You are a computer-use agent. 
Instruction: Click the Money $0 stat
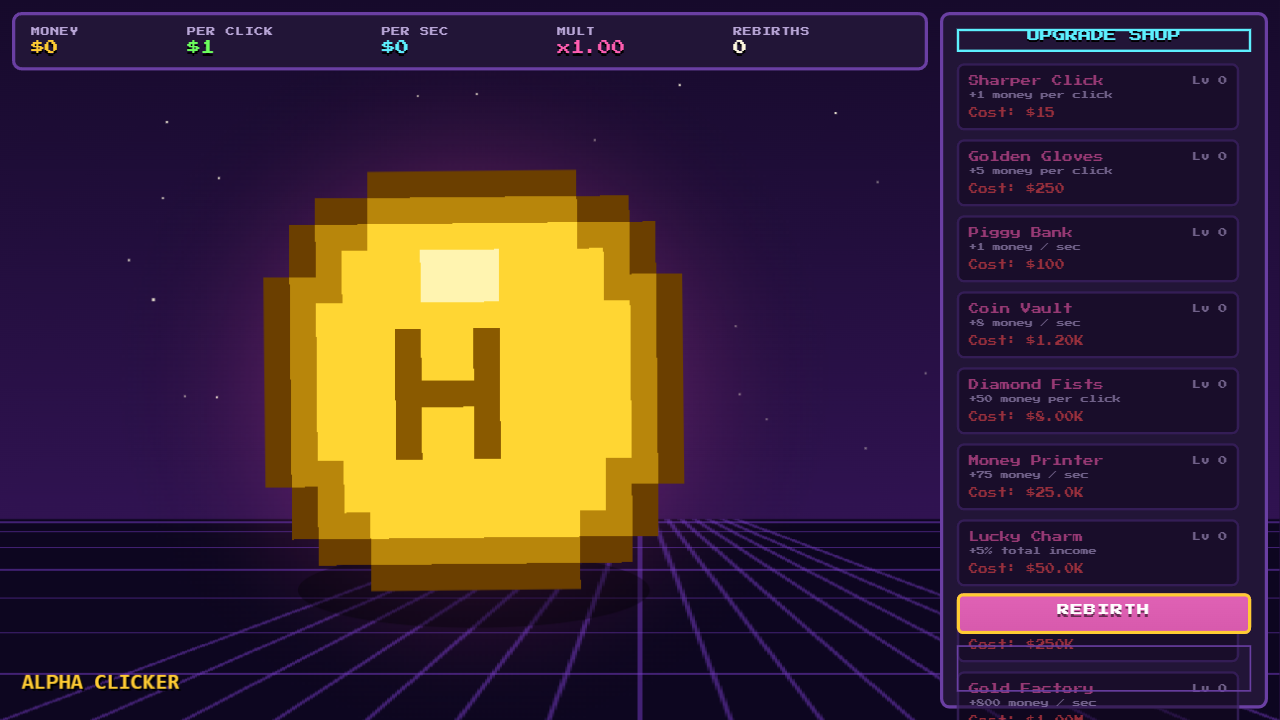pyautogui.click(x=54, y=40)
